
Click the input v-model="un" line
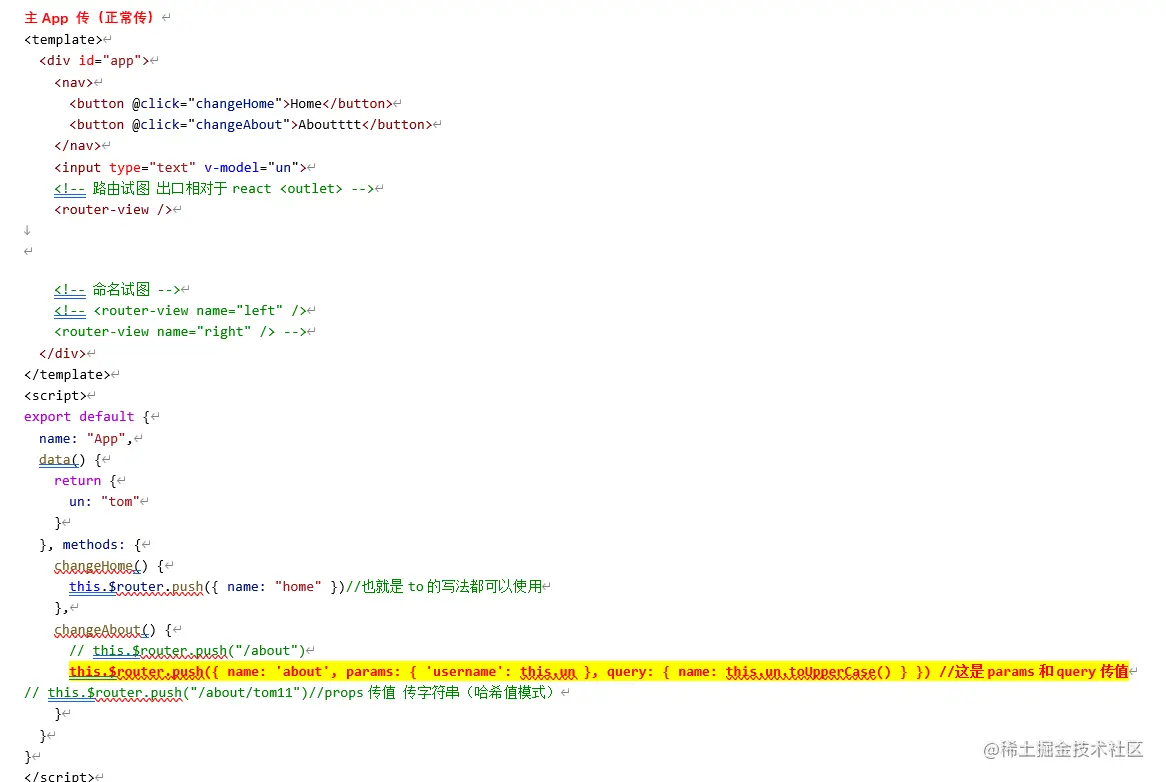(180, 167)
